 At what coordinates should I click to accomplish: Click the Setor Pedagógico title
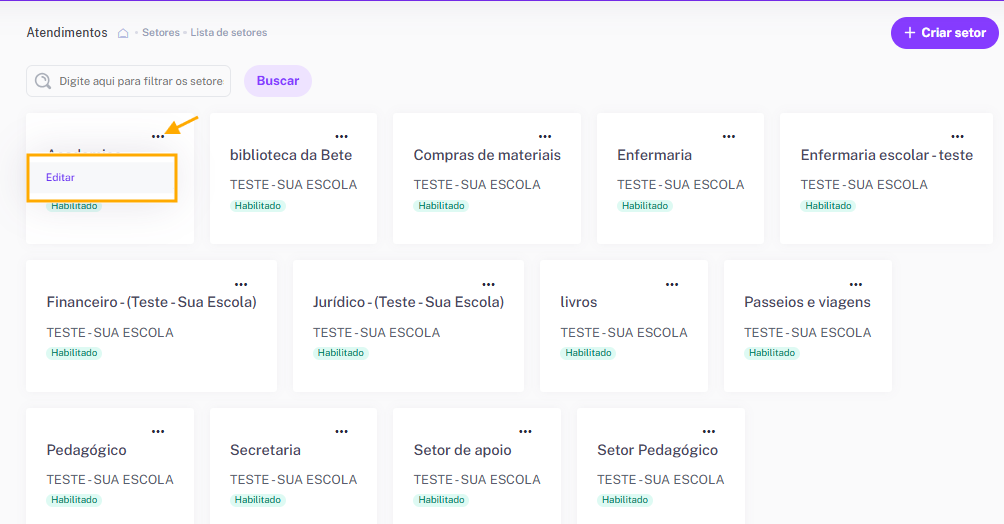tap(658, 450)
